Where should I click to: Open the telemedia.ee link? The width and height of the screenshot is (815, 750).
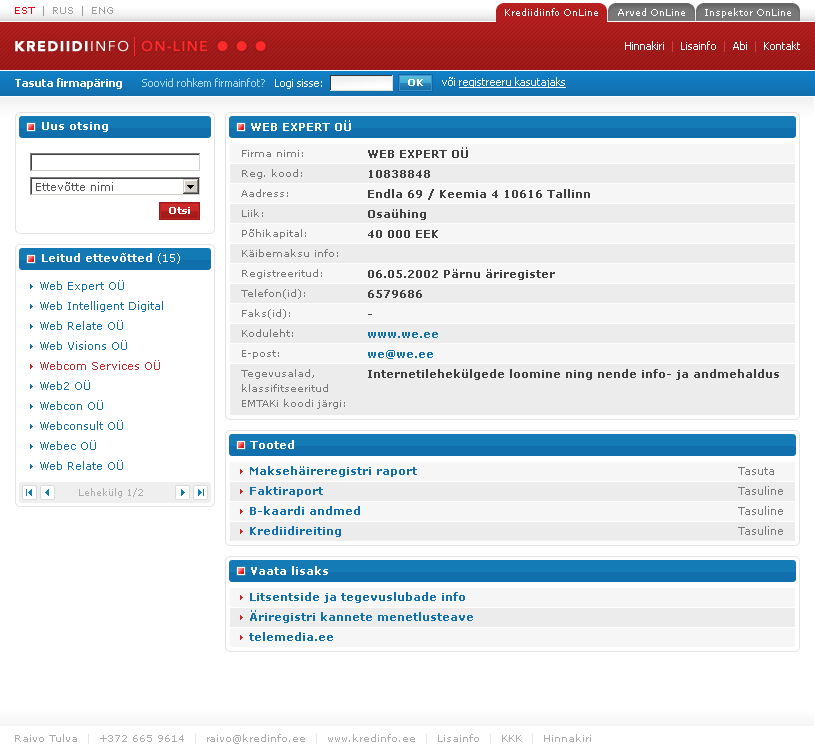(x=291, y=637)
